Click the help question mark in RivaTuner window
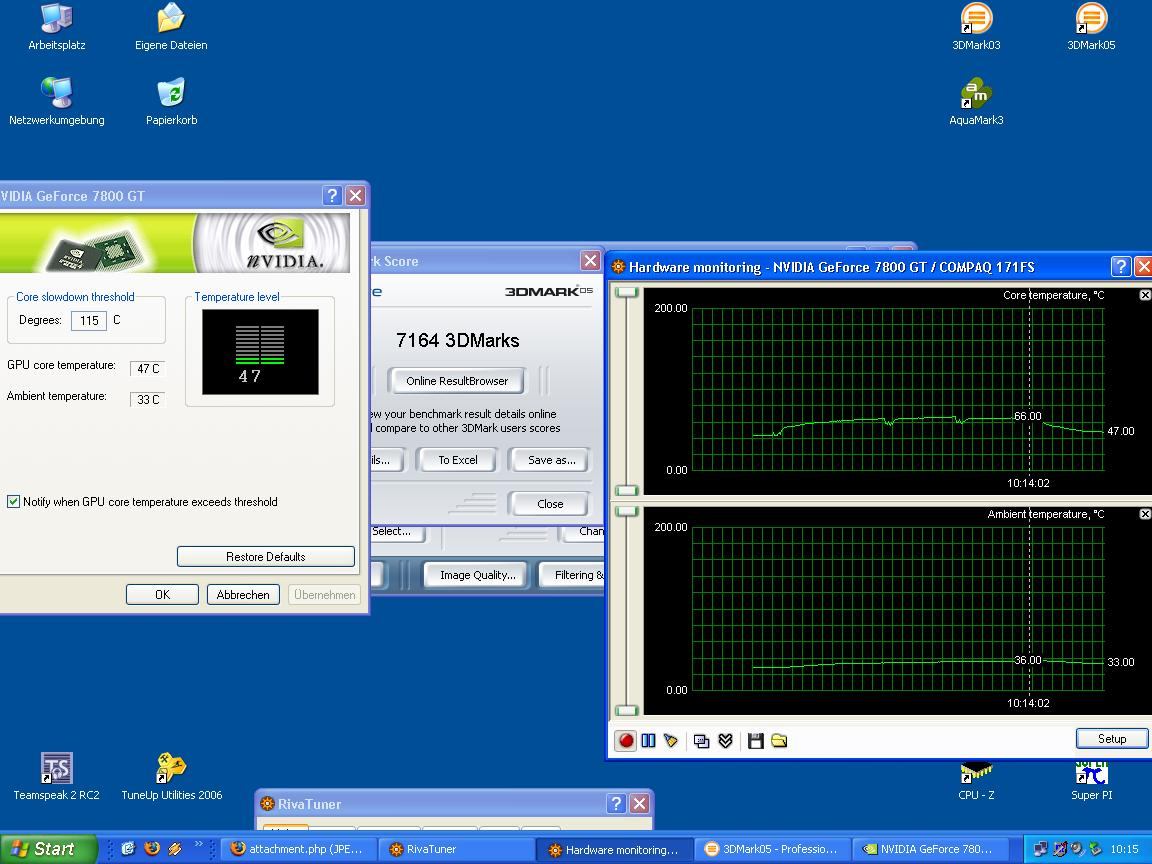This screenshot has width=1152, height=864. [616, 803]
